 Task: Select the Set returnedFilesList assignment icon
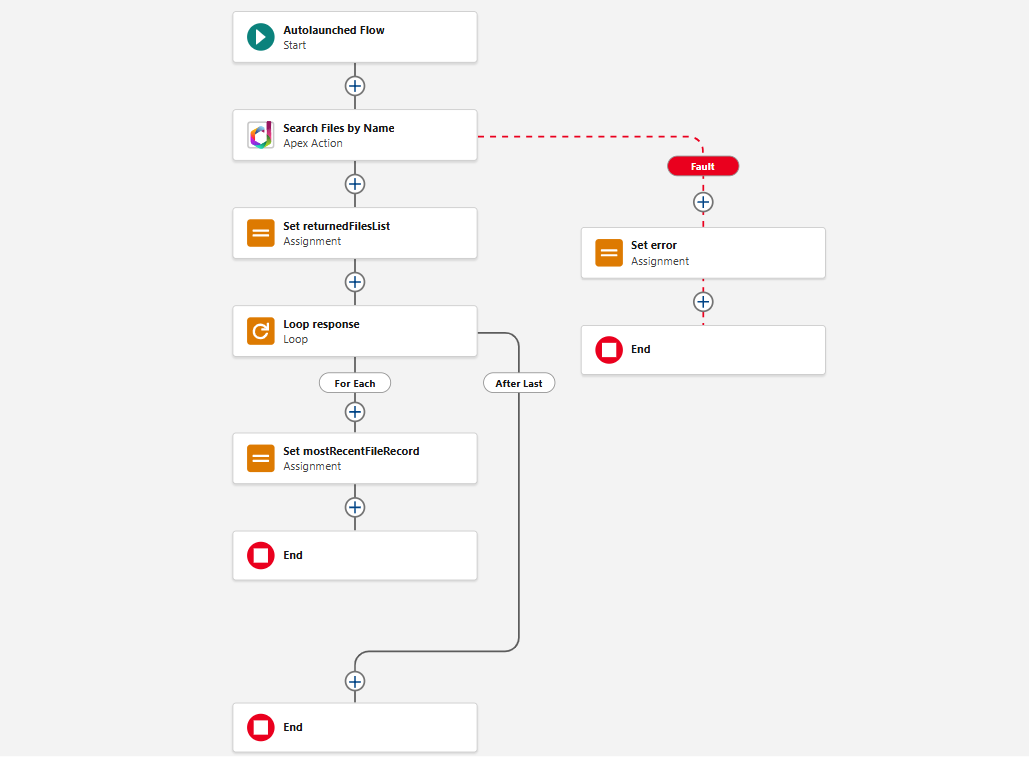pyautogui.click(x=261, y=233)
